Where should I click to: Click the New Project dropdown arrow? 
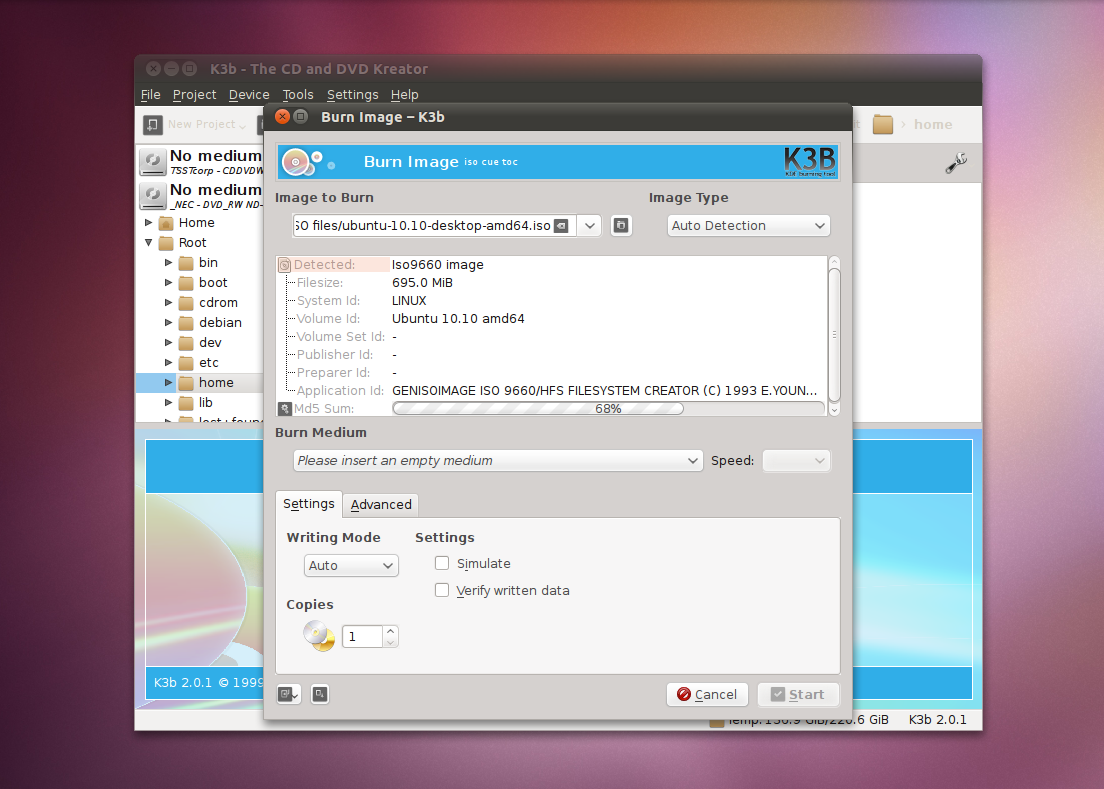pos(243,126)
